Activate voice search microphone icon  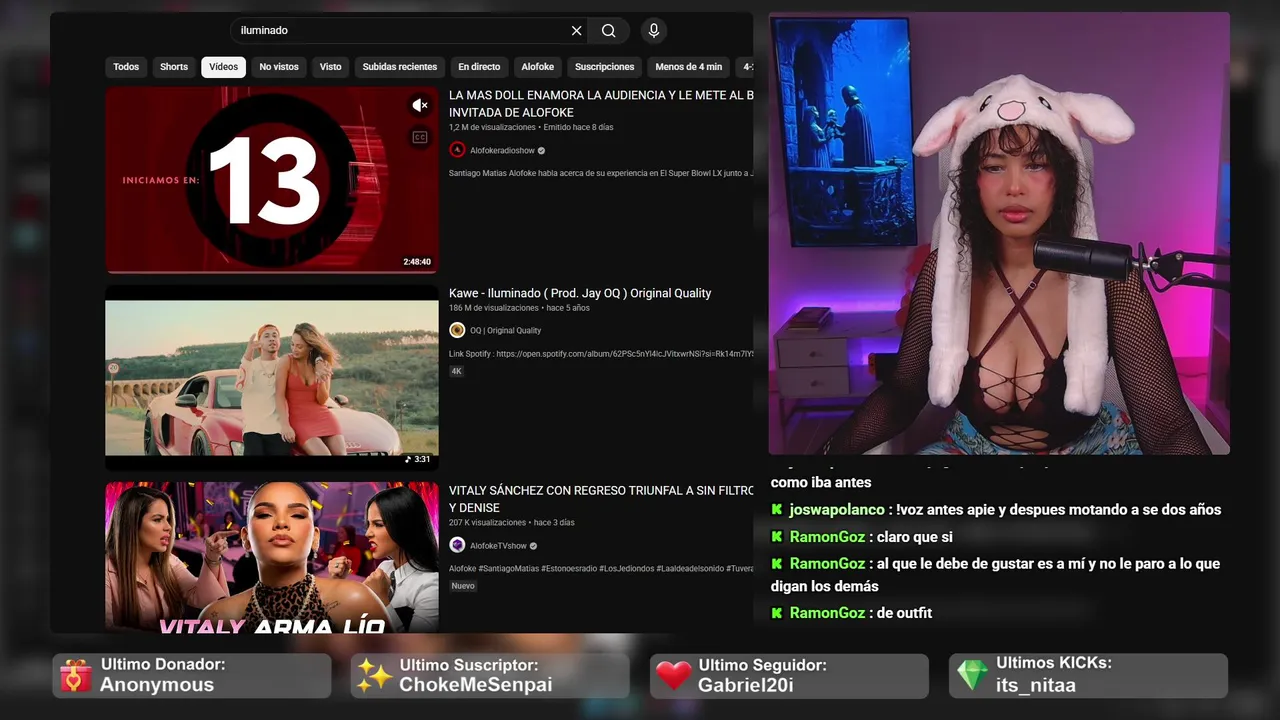point(654,31)
